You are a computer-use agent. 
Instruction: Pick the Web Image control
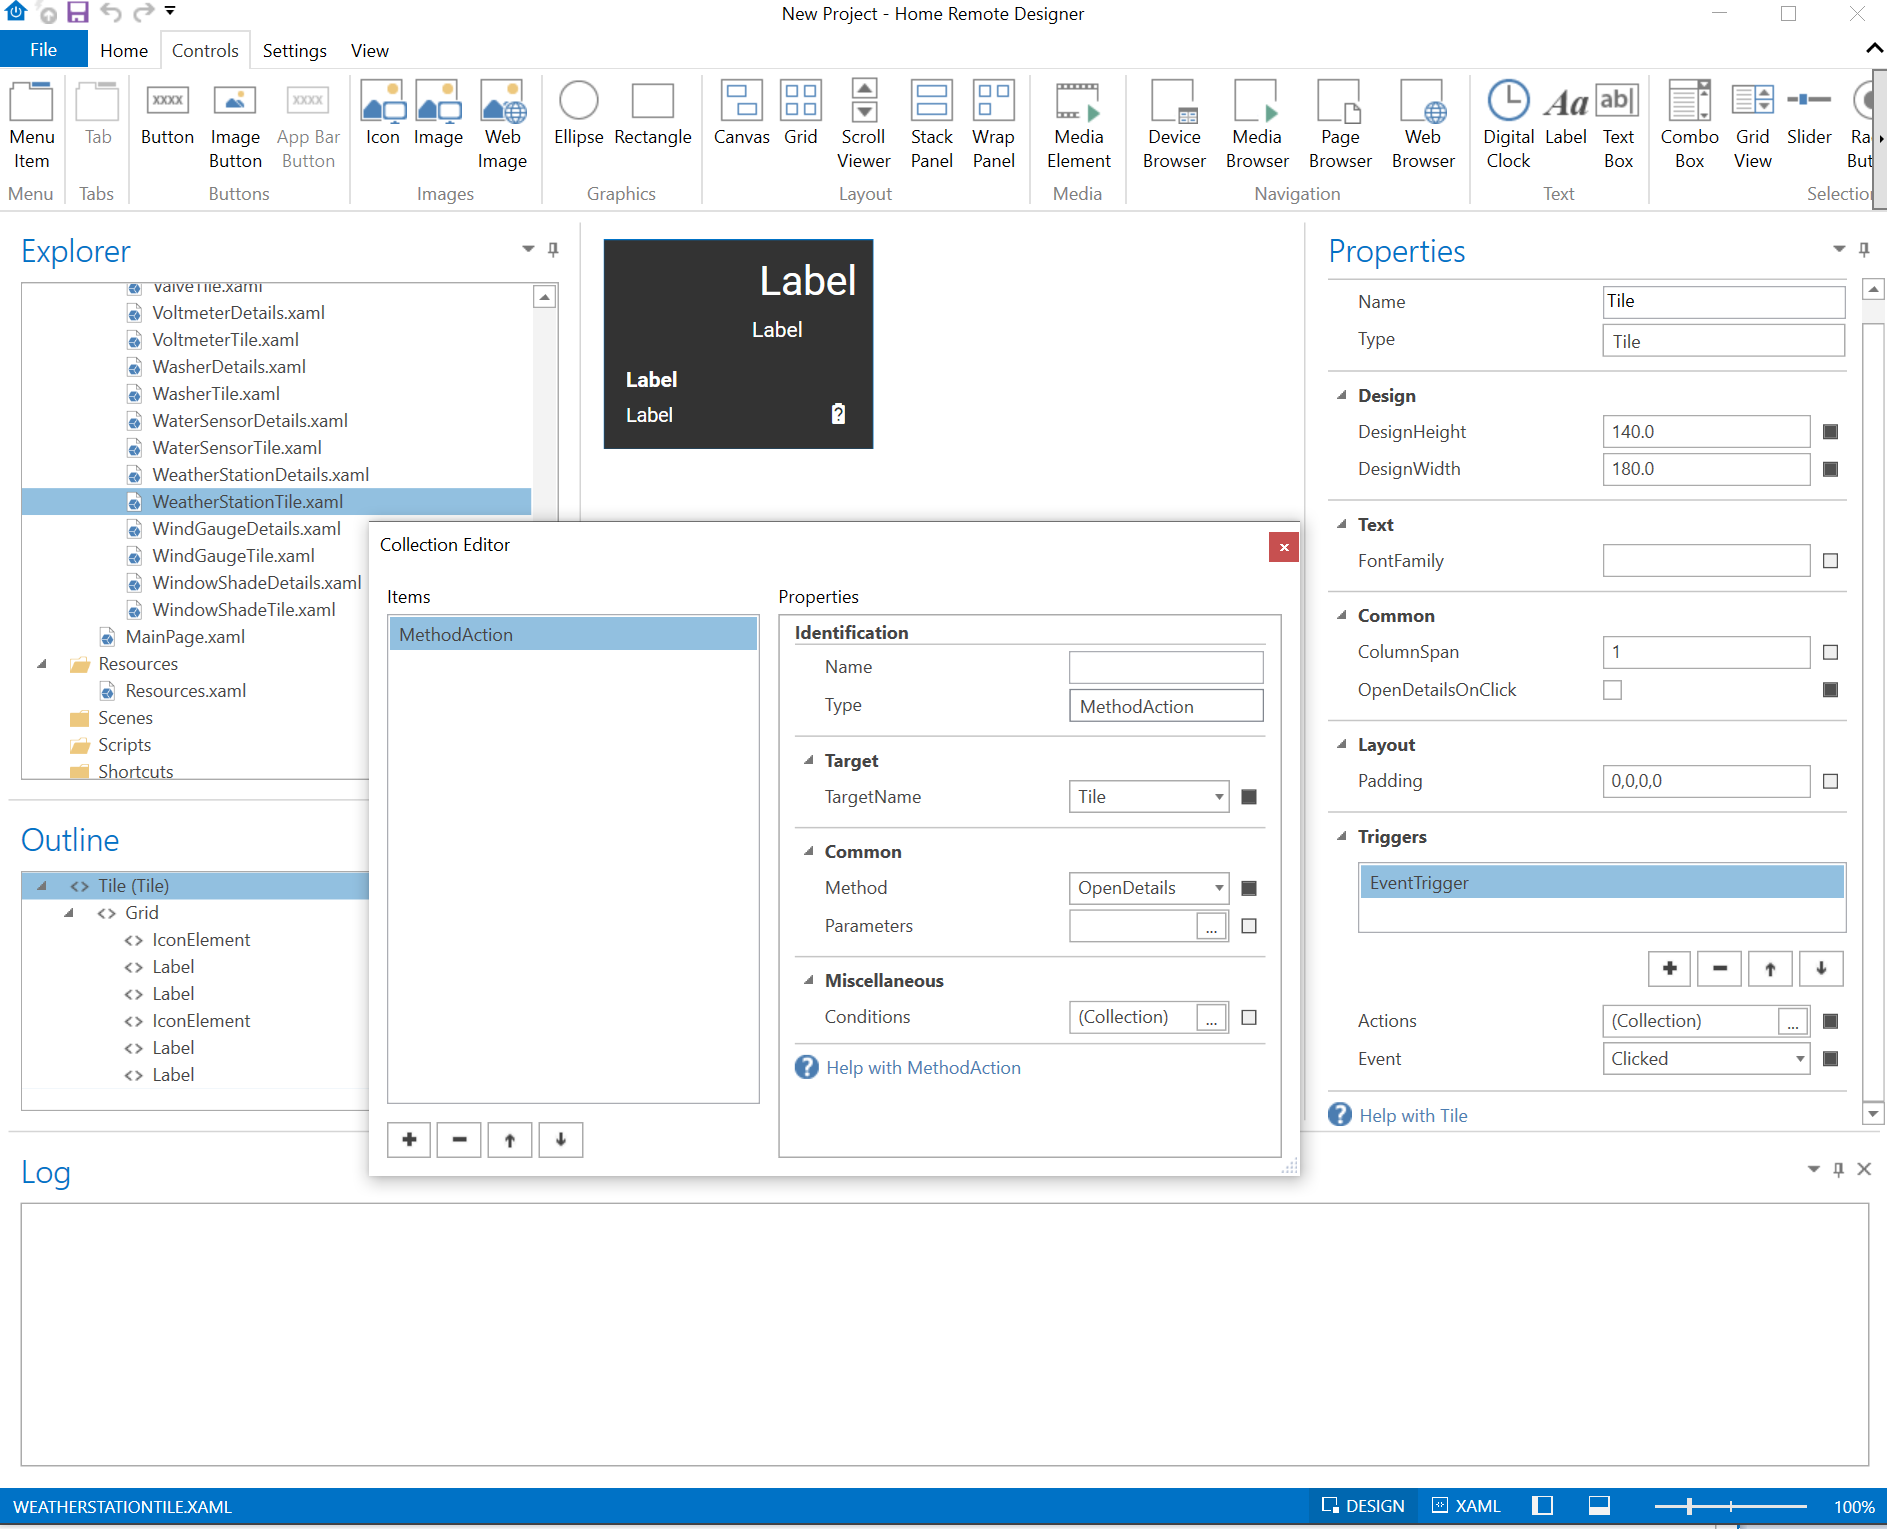(x=502, y=124)
